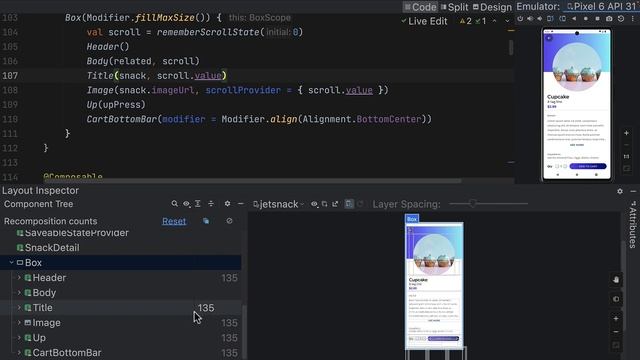
Task: Open the Attributes side panel tab
Action: 633,224
